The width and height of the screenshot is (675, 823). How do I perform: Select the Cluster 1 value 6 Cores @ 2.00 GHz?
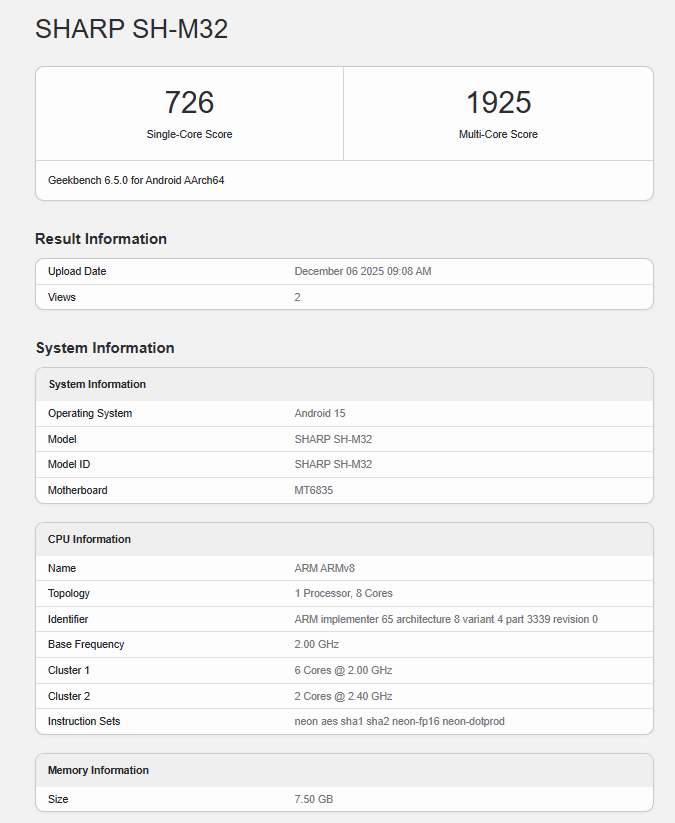point(343,670)
